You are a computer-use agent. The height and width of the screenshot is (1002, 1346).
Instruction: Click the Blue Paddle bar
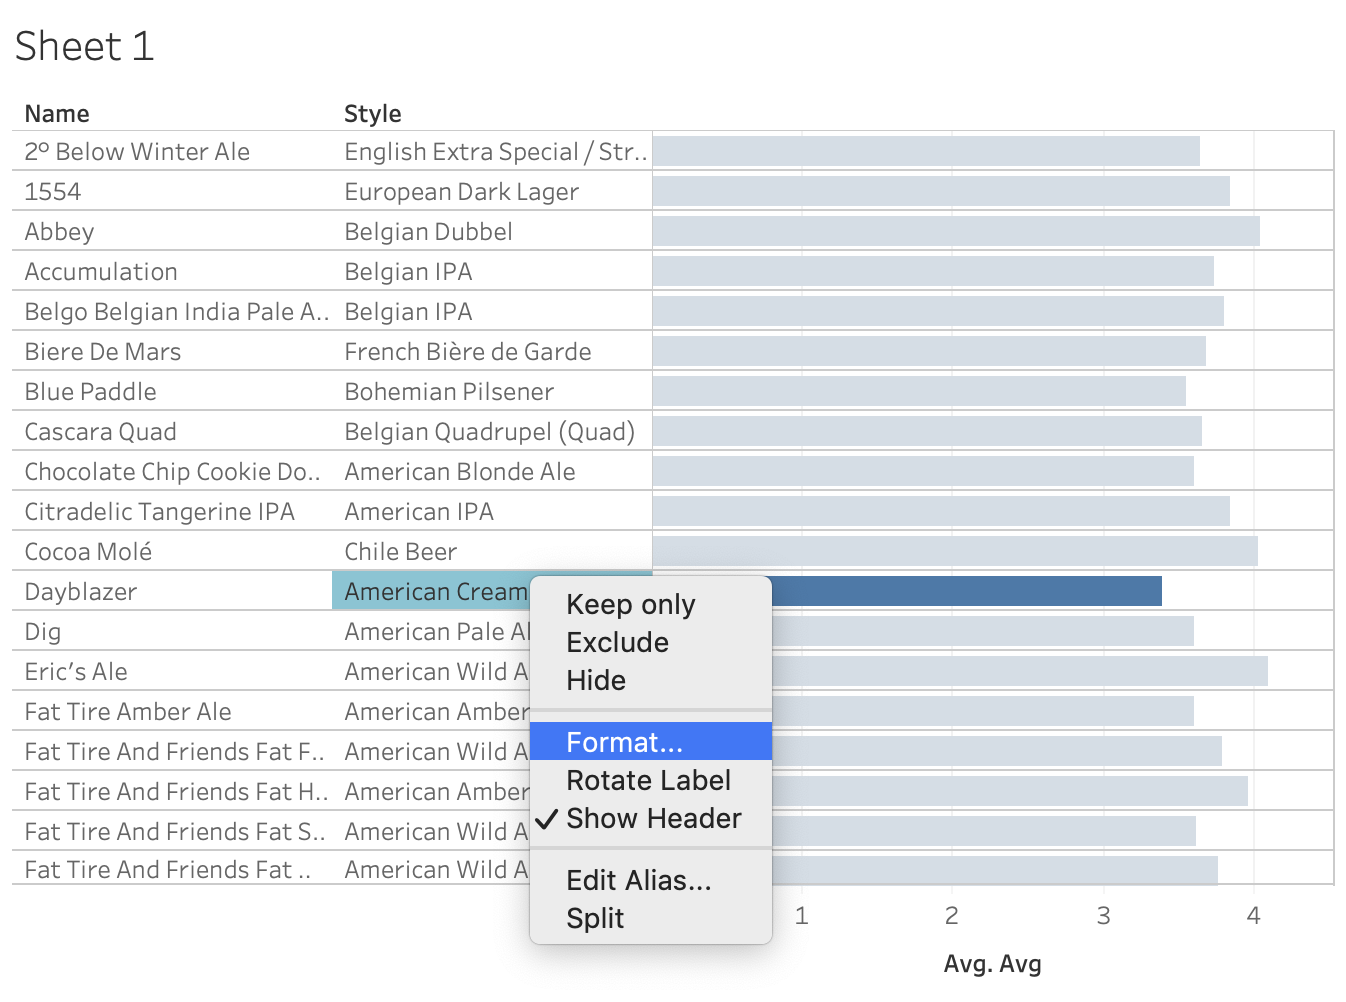[919, 391]
